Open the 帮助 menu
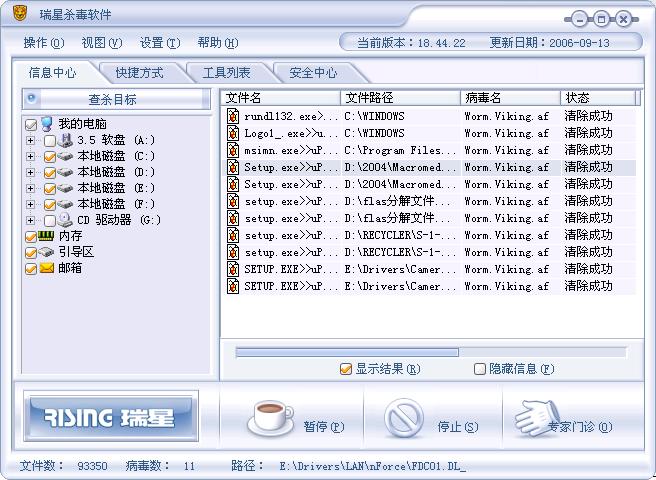 pyautogui.click(x=218, y=43)
